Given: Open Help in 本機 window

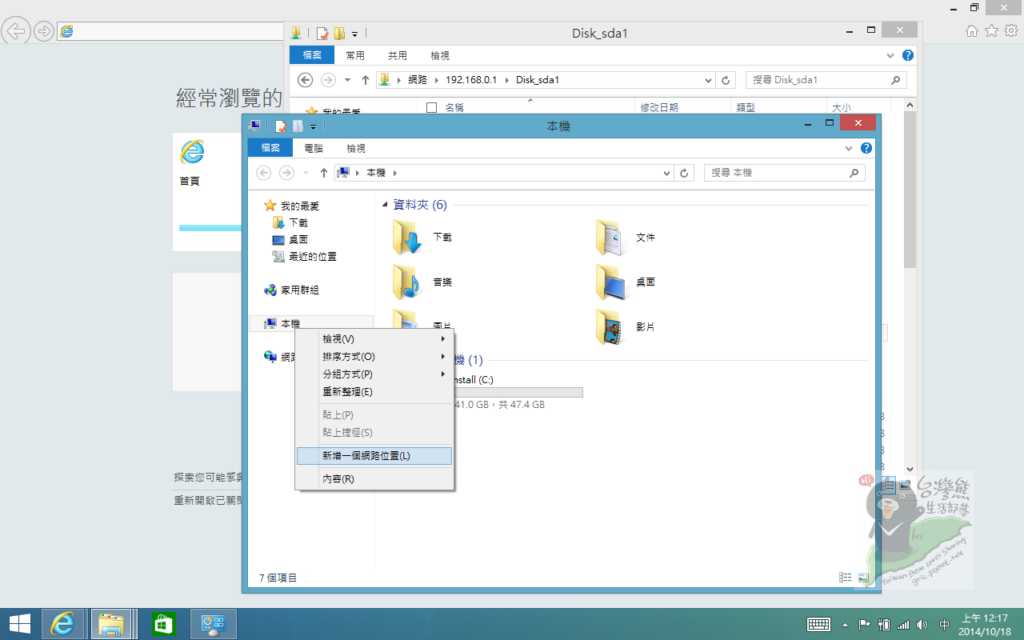Looking at the screenshot, I should pos(866,148).
